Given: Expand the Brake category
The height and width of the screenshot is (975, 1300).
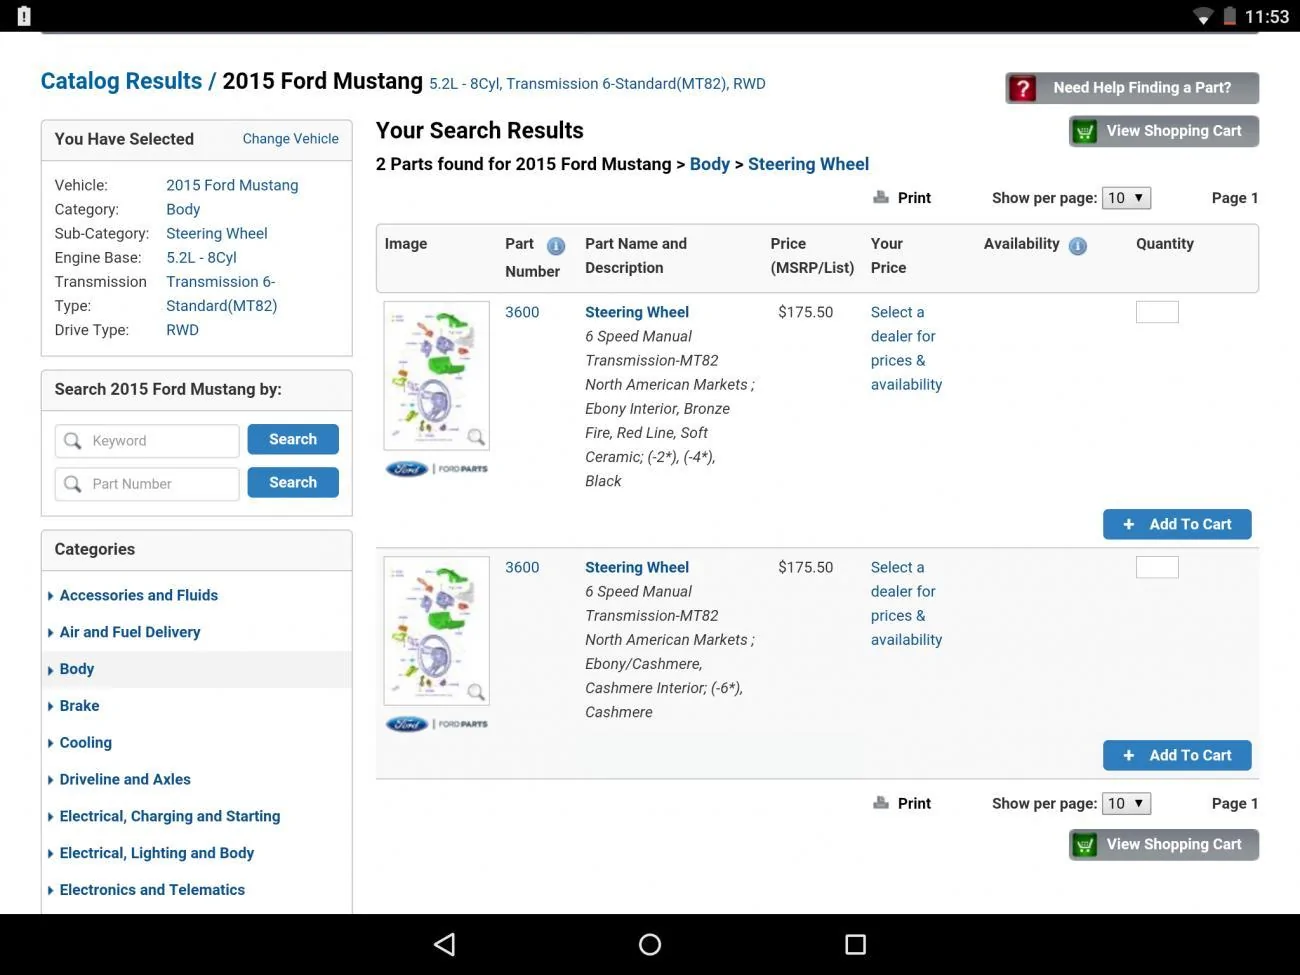Looking at the screenshot, I should [x=79, y=706].
